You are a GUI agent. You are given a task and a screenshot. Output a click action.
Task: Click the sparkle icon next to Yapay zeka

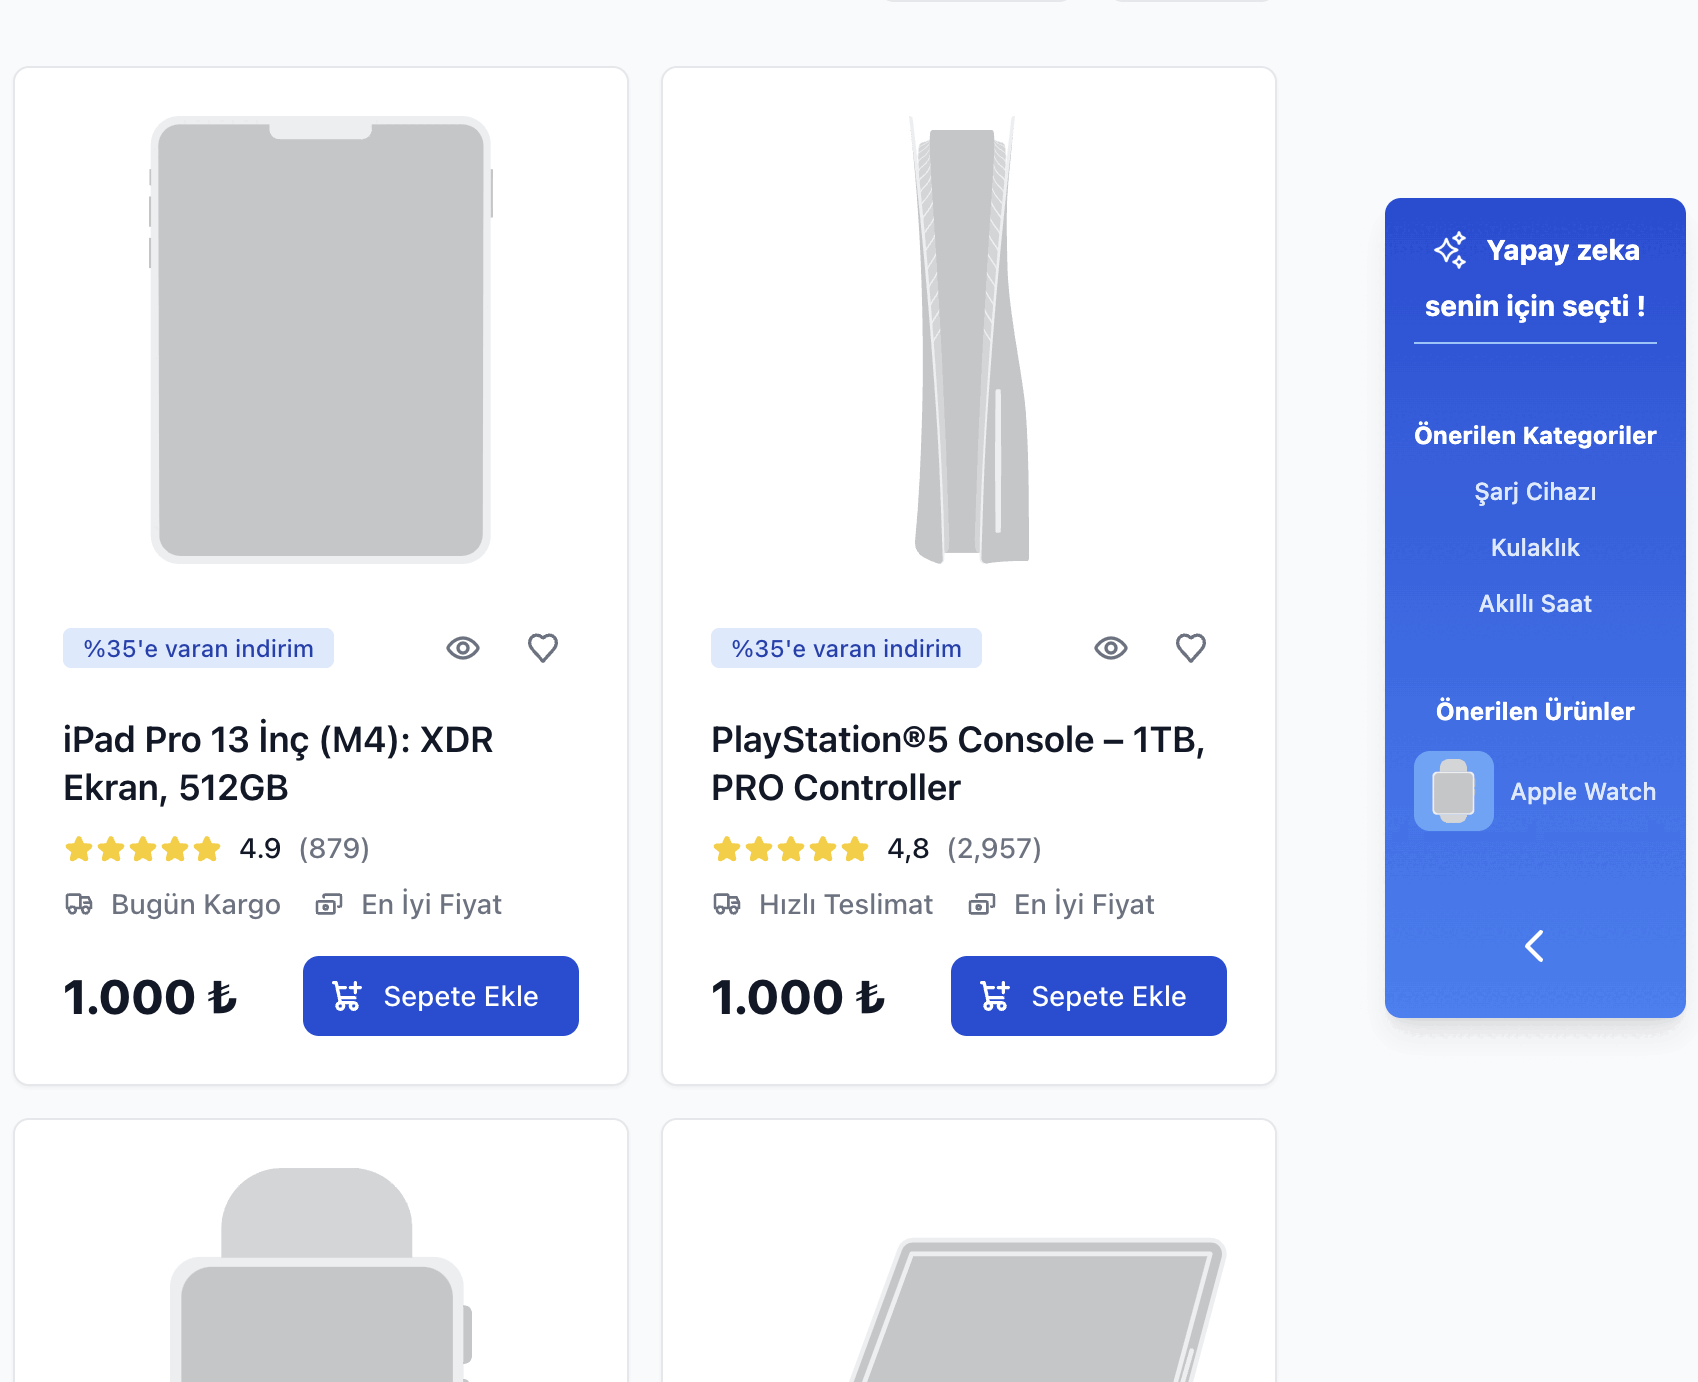(1450, 250)
